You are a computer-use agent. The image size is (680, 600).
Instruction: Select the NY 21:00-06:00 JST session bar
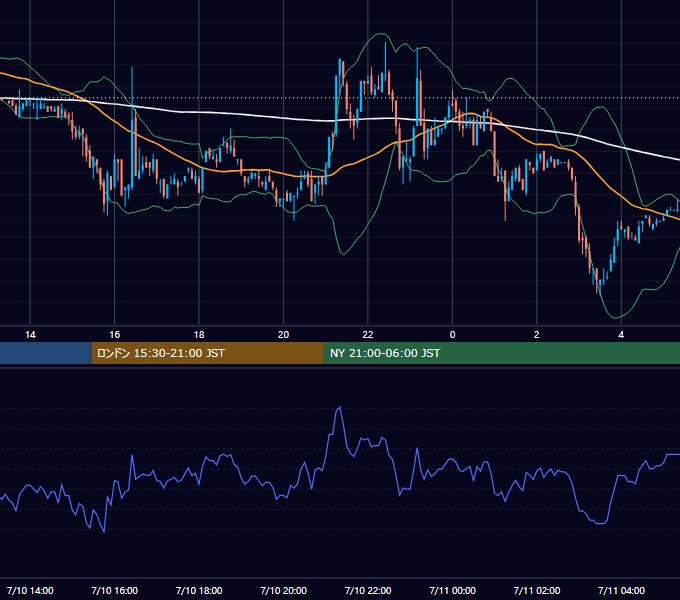(x=502, y=353)
